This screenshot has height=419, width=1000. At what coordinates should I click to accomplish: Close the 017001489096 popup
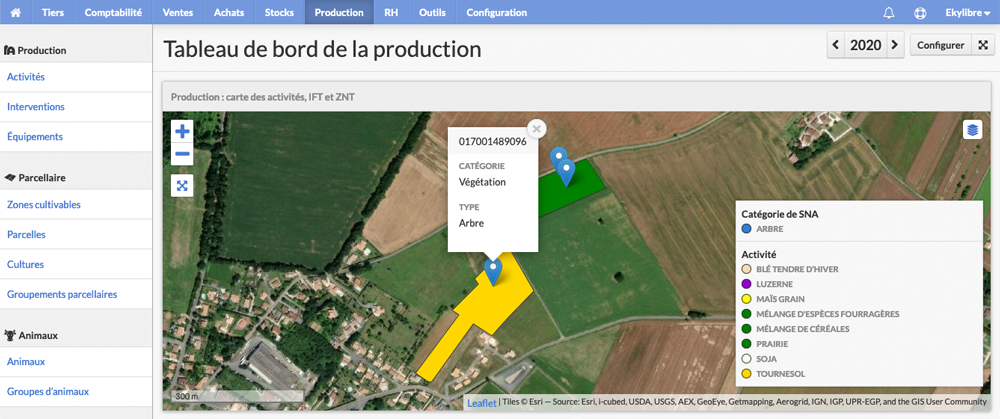536,129
